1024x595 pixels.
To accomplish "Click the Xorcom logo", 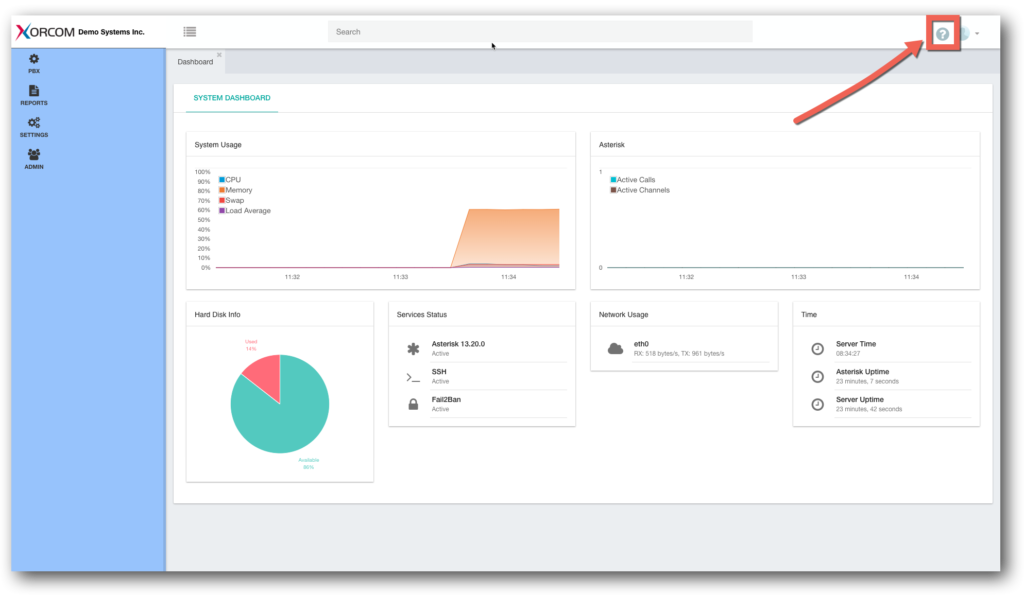I will point(45,31).
